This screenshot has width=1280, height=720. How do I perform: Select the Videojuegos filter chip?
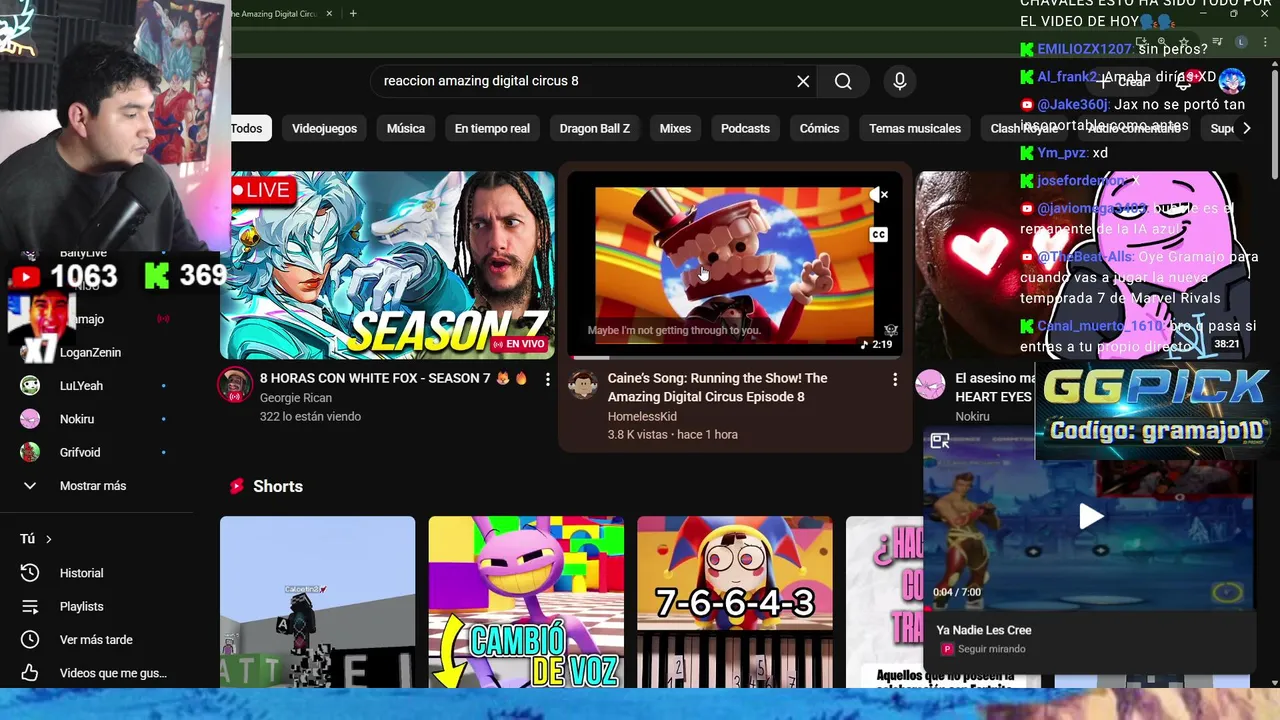pyautogui.click(x=324, y=128)
